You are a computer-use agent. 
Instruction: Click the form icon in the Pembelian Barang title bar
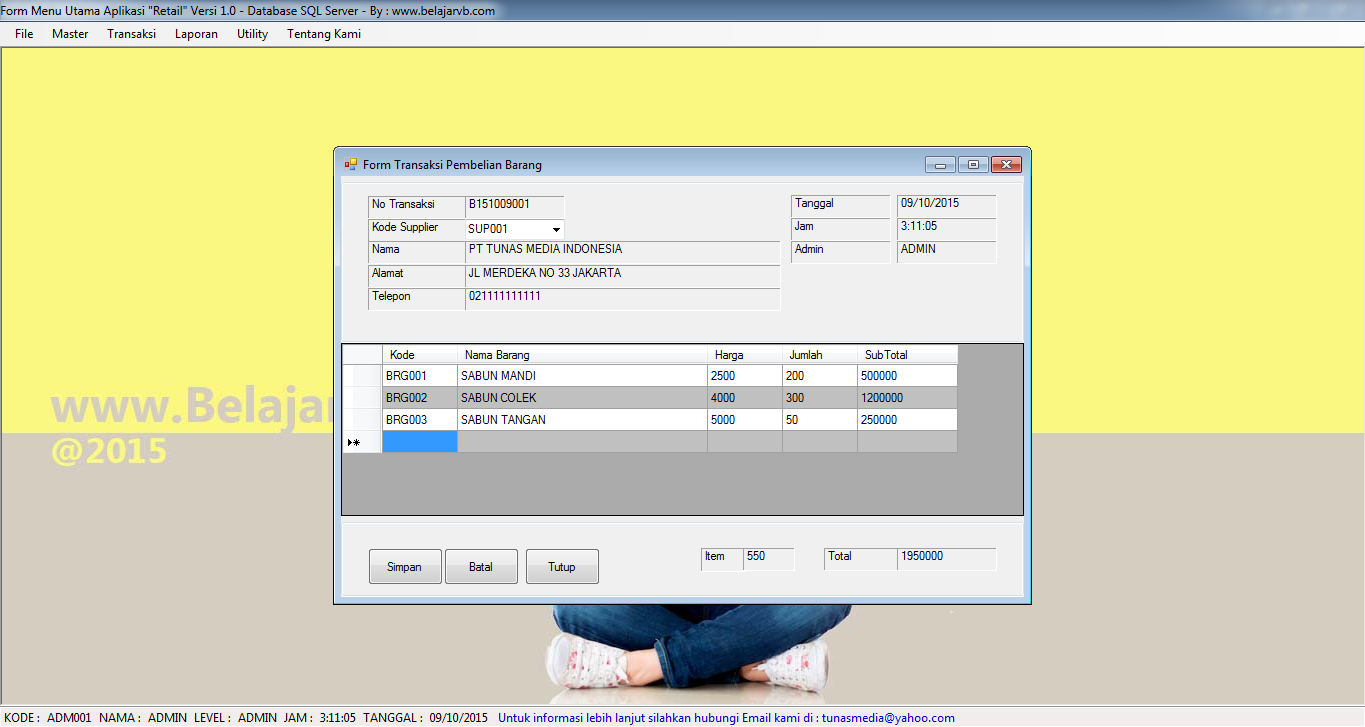[350, 164]
